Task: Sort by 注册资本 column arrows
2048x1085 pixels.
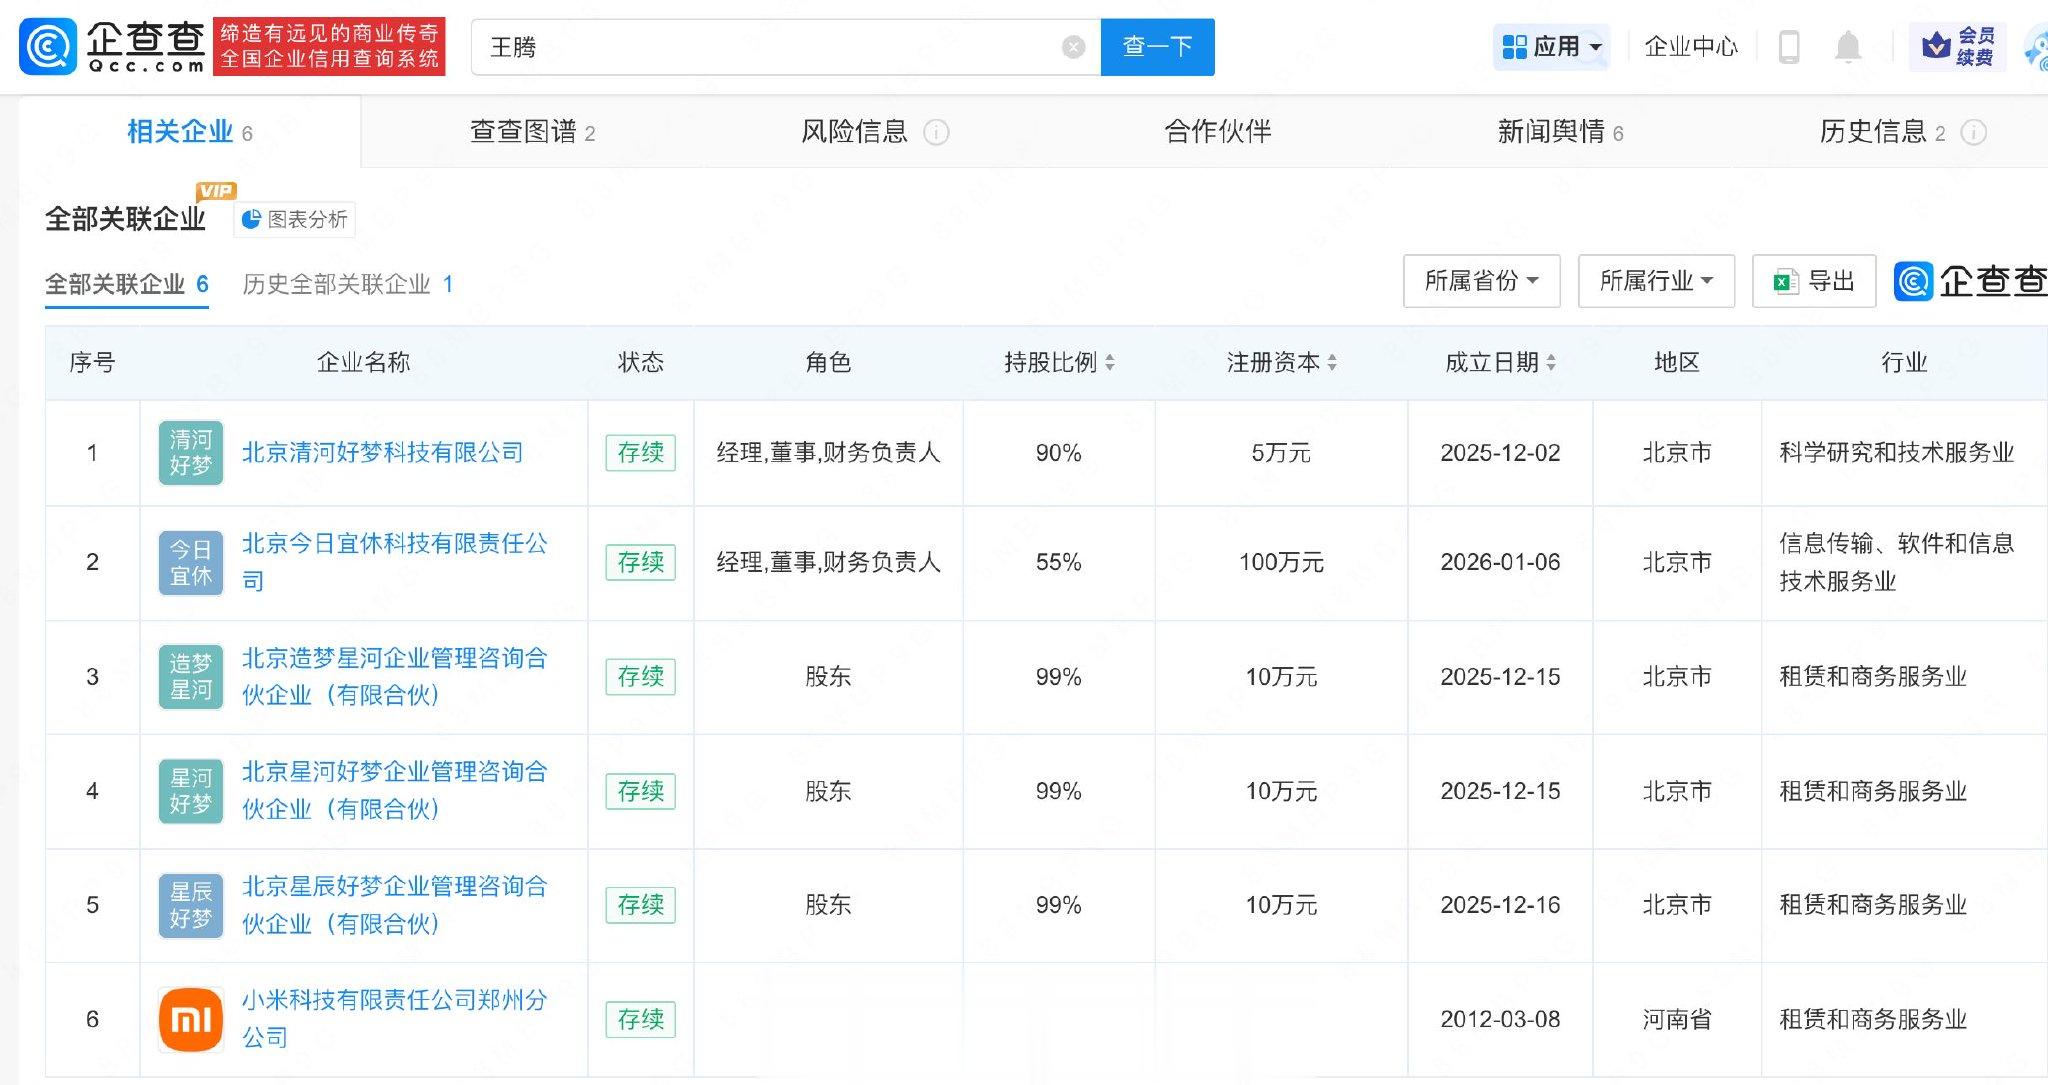Action: [1331, 363]
